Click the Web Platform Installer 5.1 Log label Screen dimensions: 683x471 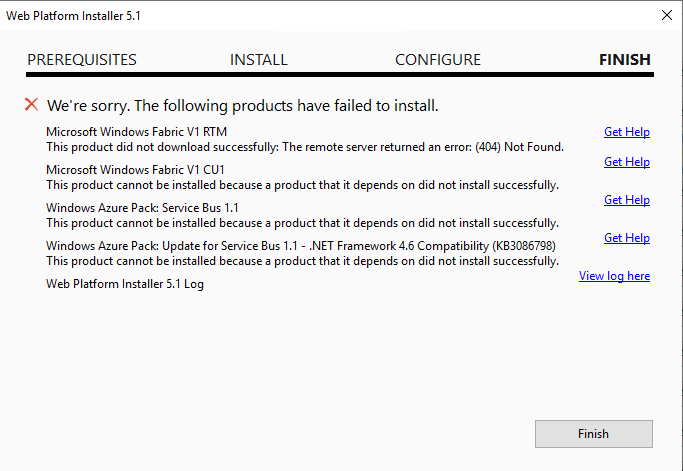pyautogui.click(x=125, y=284)
